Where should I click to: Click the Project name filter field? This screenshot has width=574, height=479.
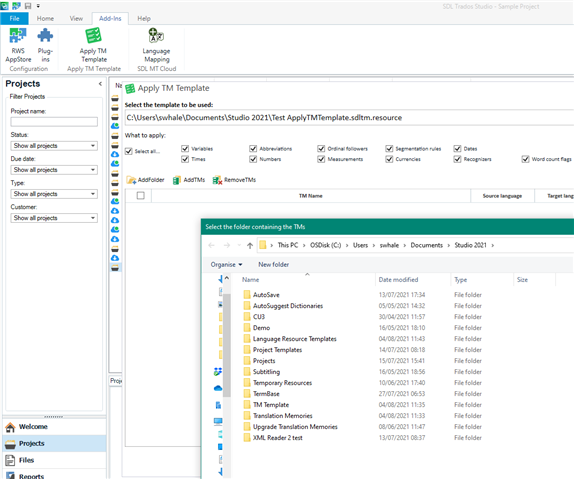coord(54,122)
